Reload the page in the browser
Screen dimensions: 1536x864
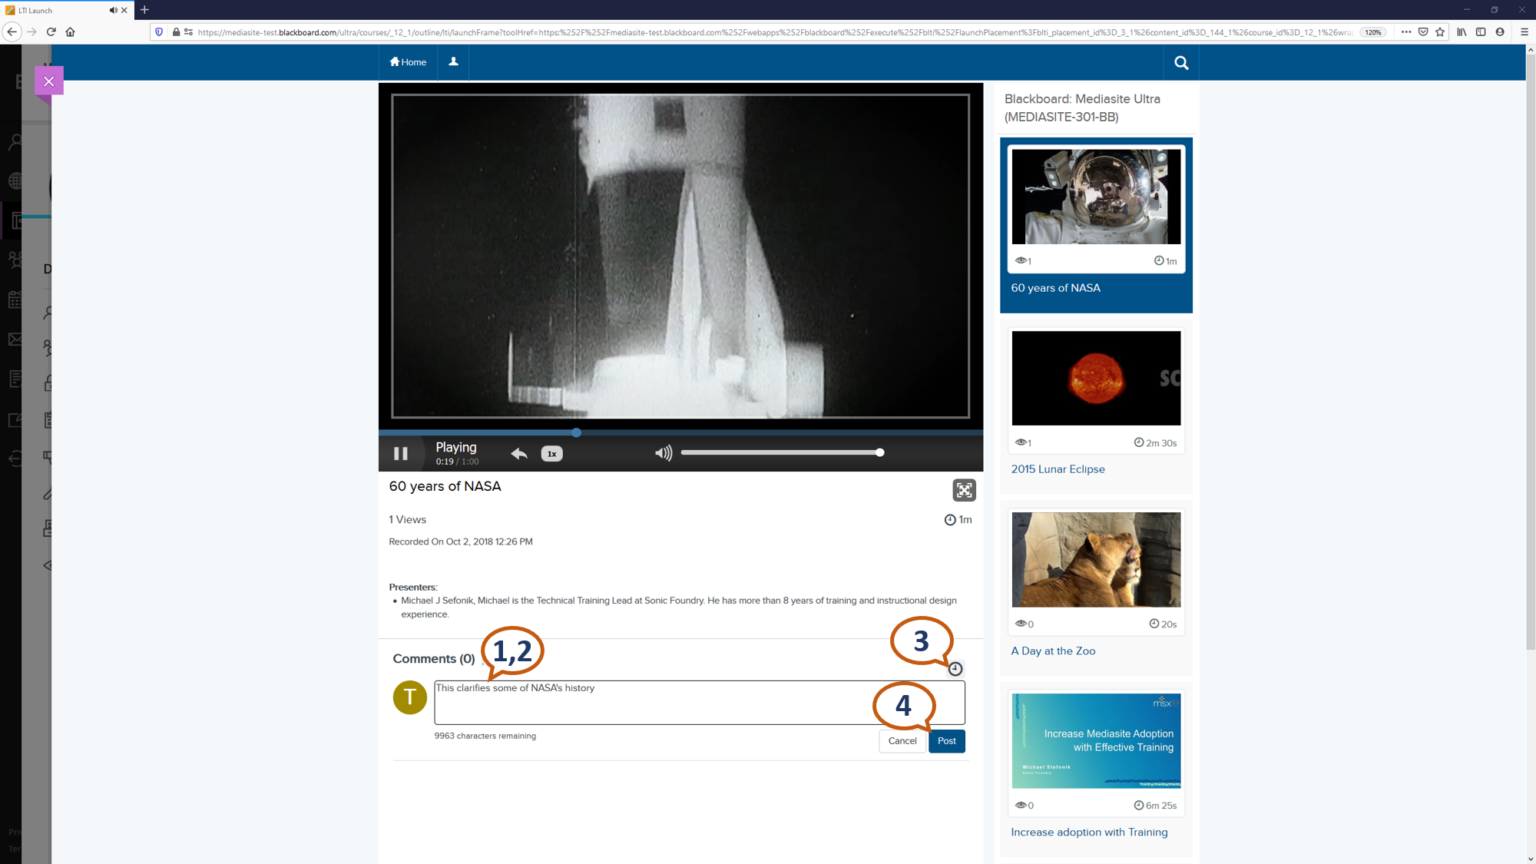tap(51, 32)
